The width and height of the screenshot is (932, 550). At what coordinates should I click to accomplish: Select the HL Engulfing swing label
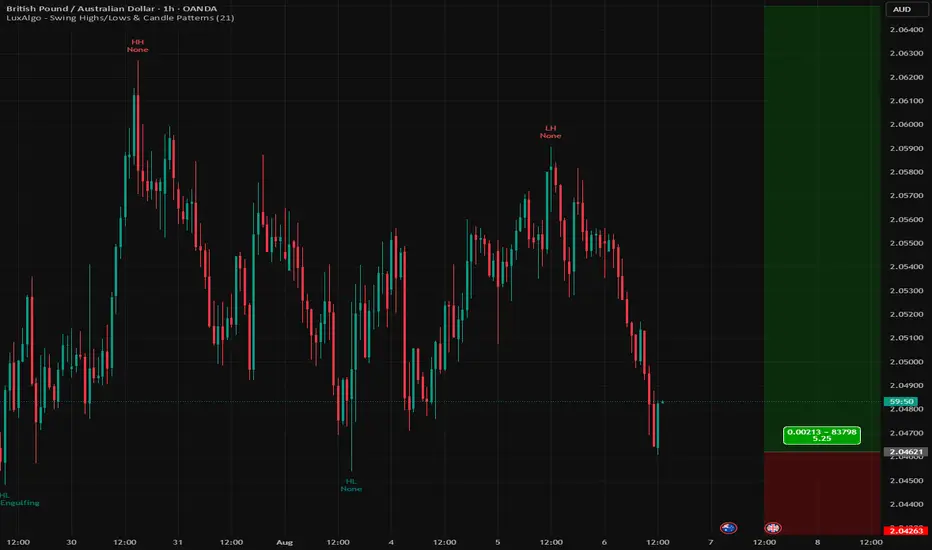click(x=20, y=499)
